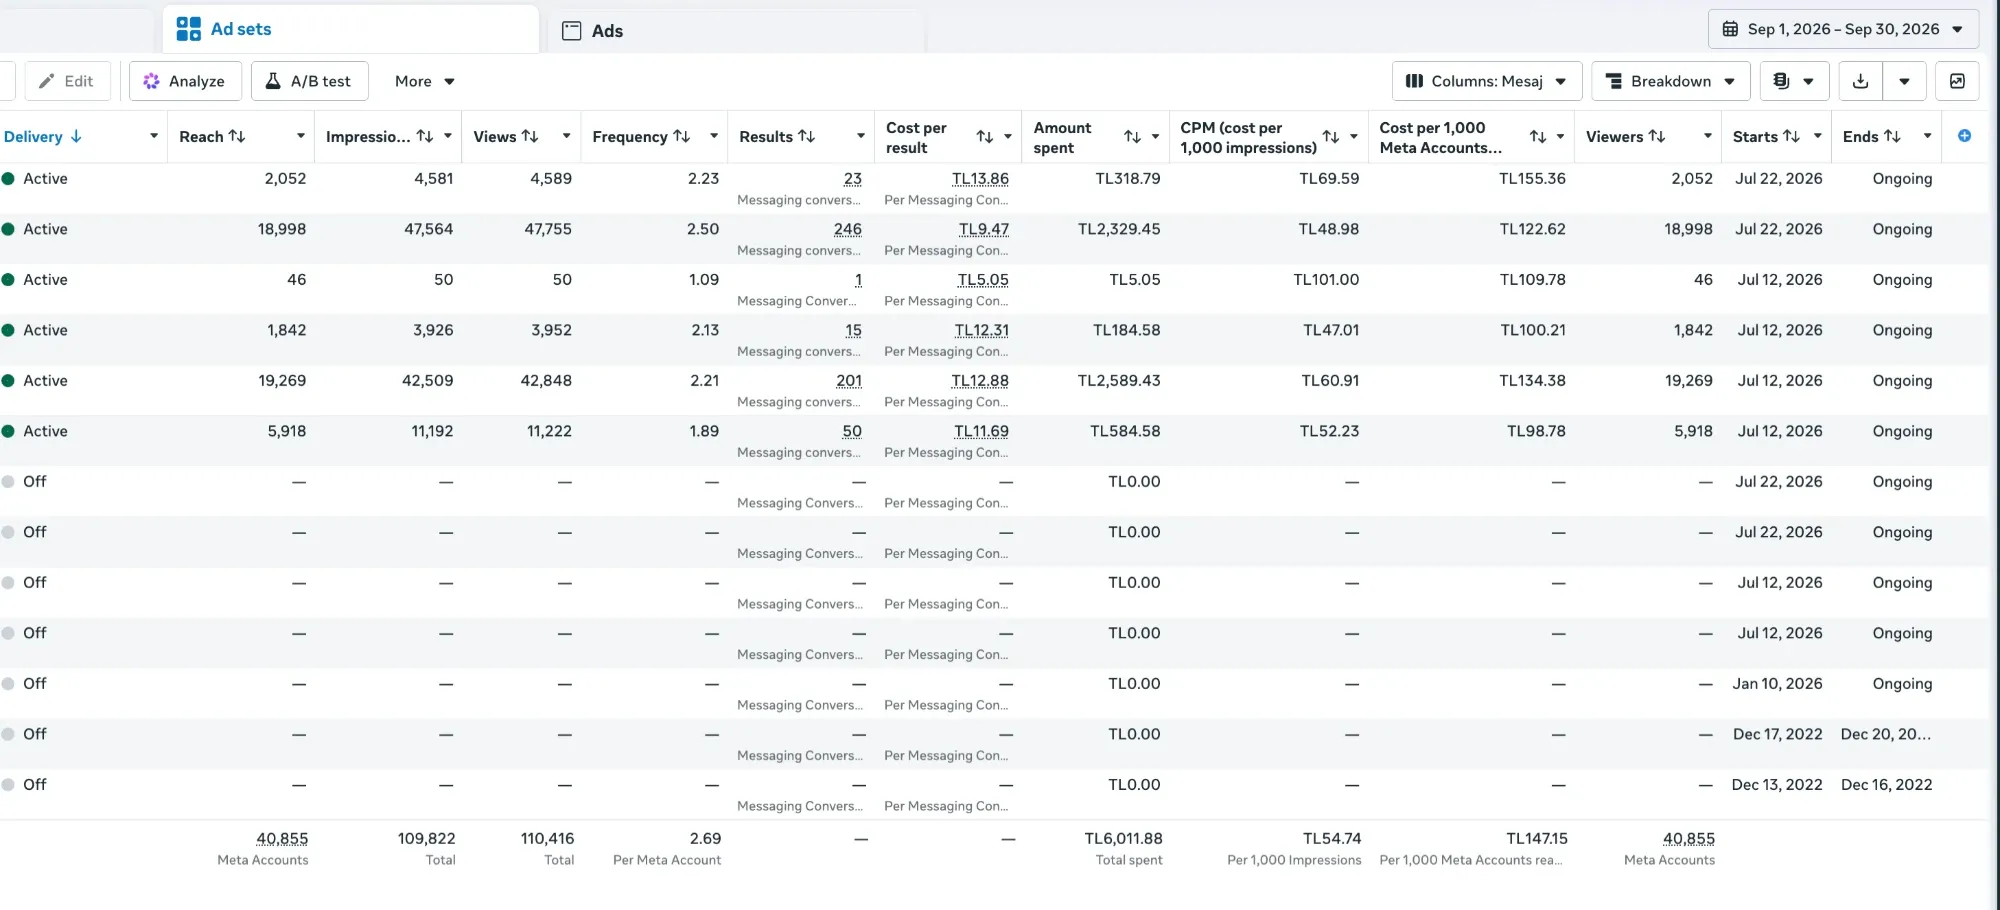Sort by Reach using arrows icon
Viewport: 2000px width, 910px height.
pyautogui.click(x=237, y=136)
